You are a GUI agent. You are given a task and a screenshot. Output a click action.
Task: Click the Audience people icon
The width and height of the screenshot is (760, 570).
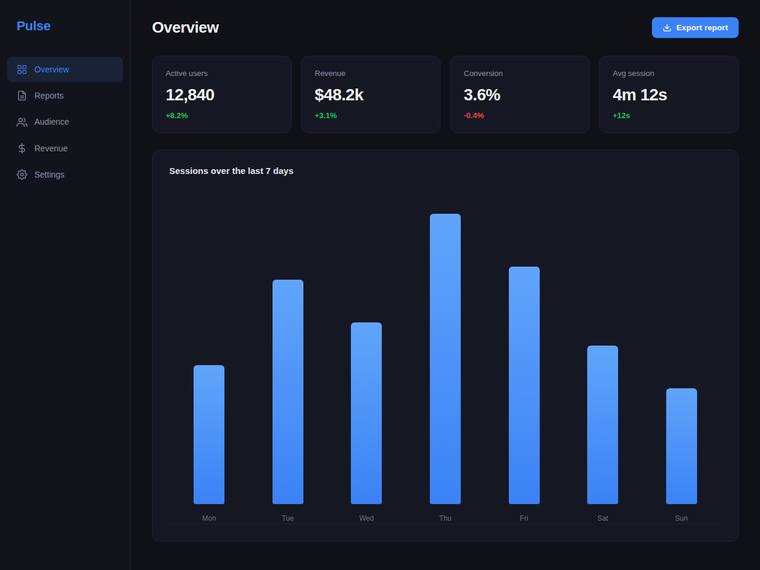pyautogui.click(x=22, y=122)
